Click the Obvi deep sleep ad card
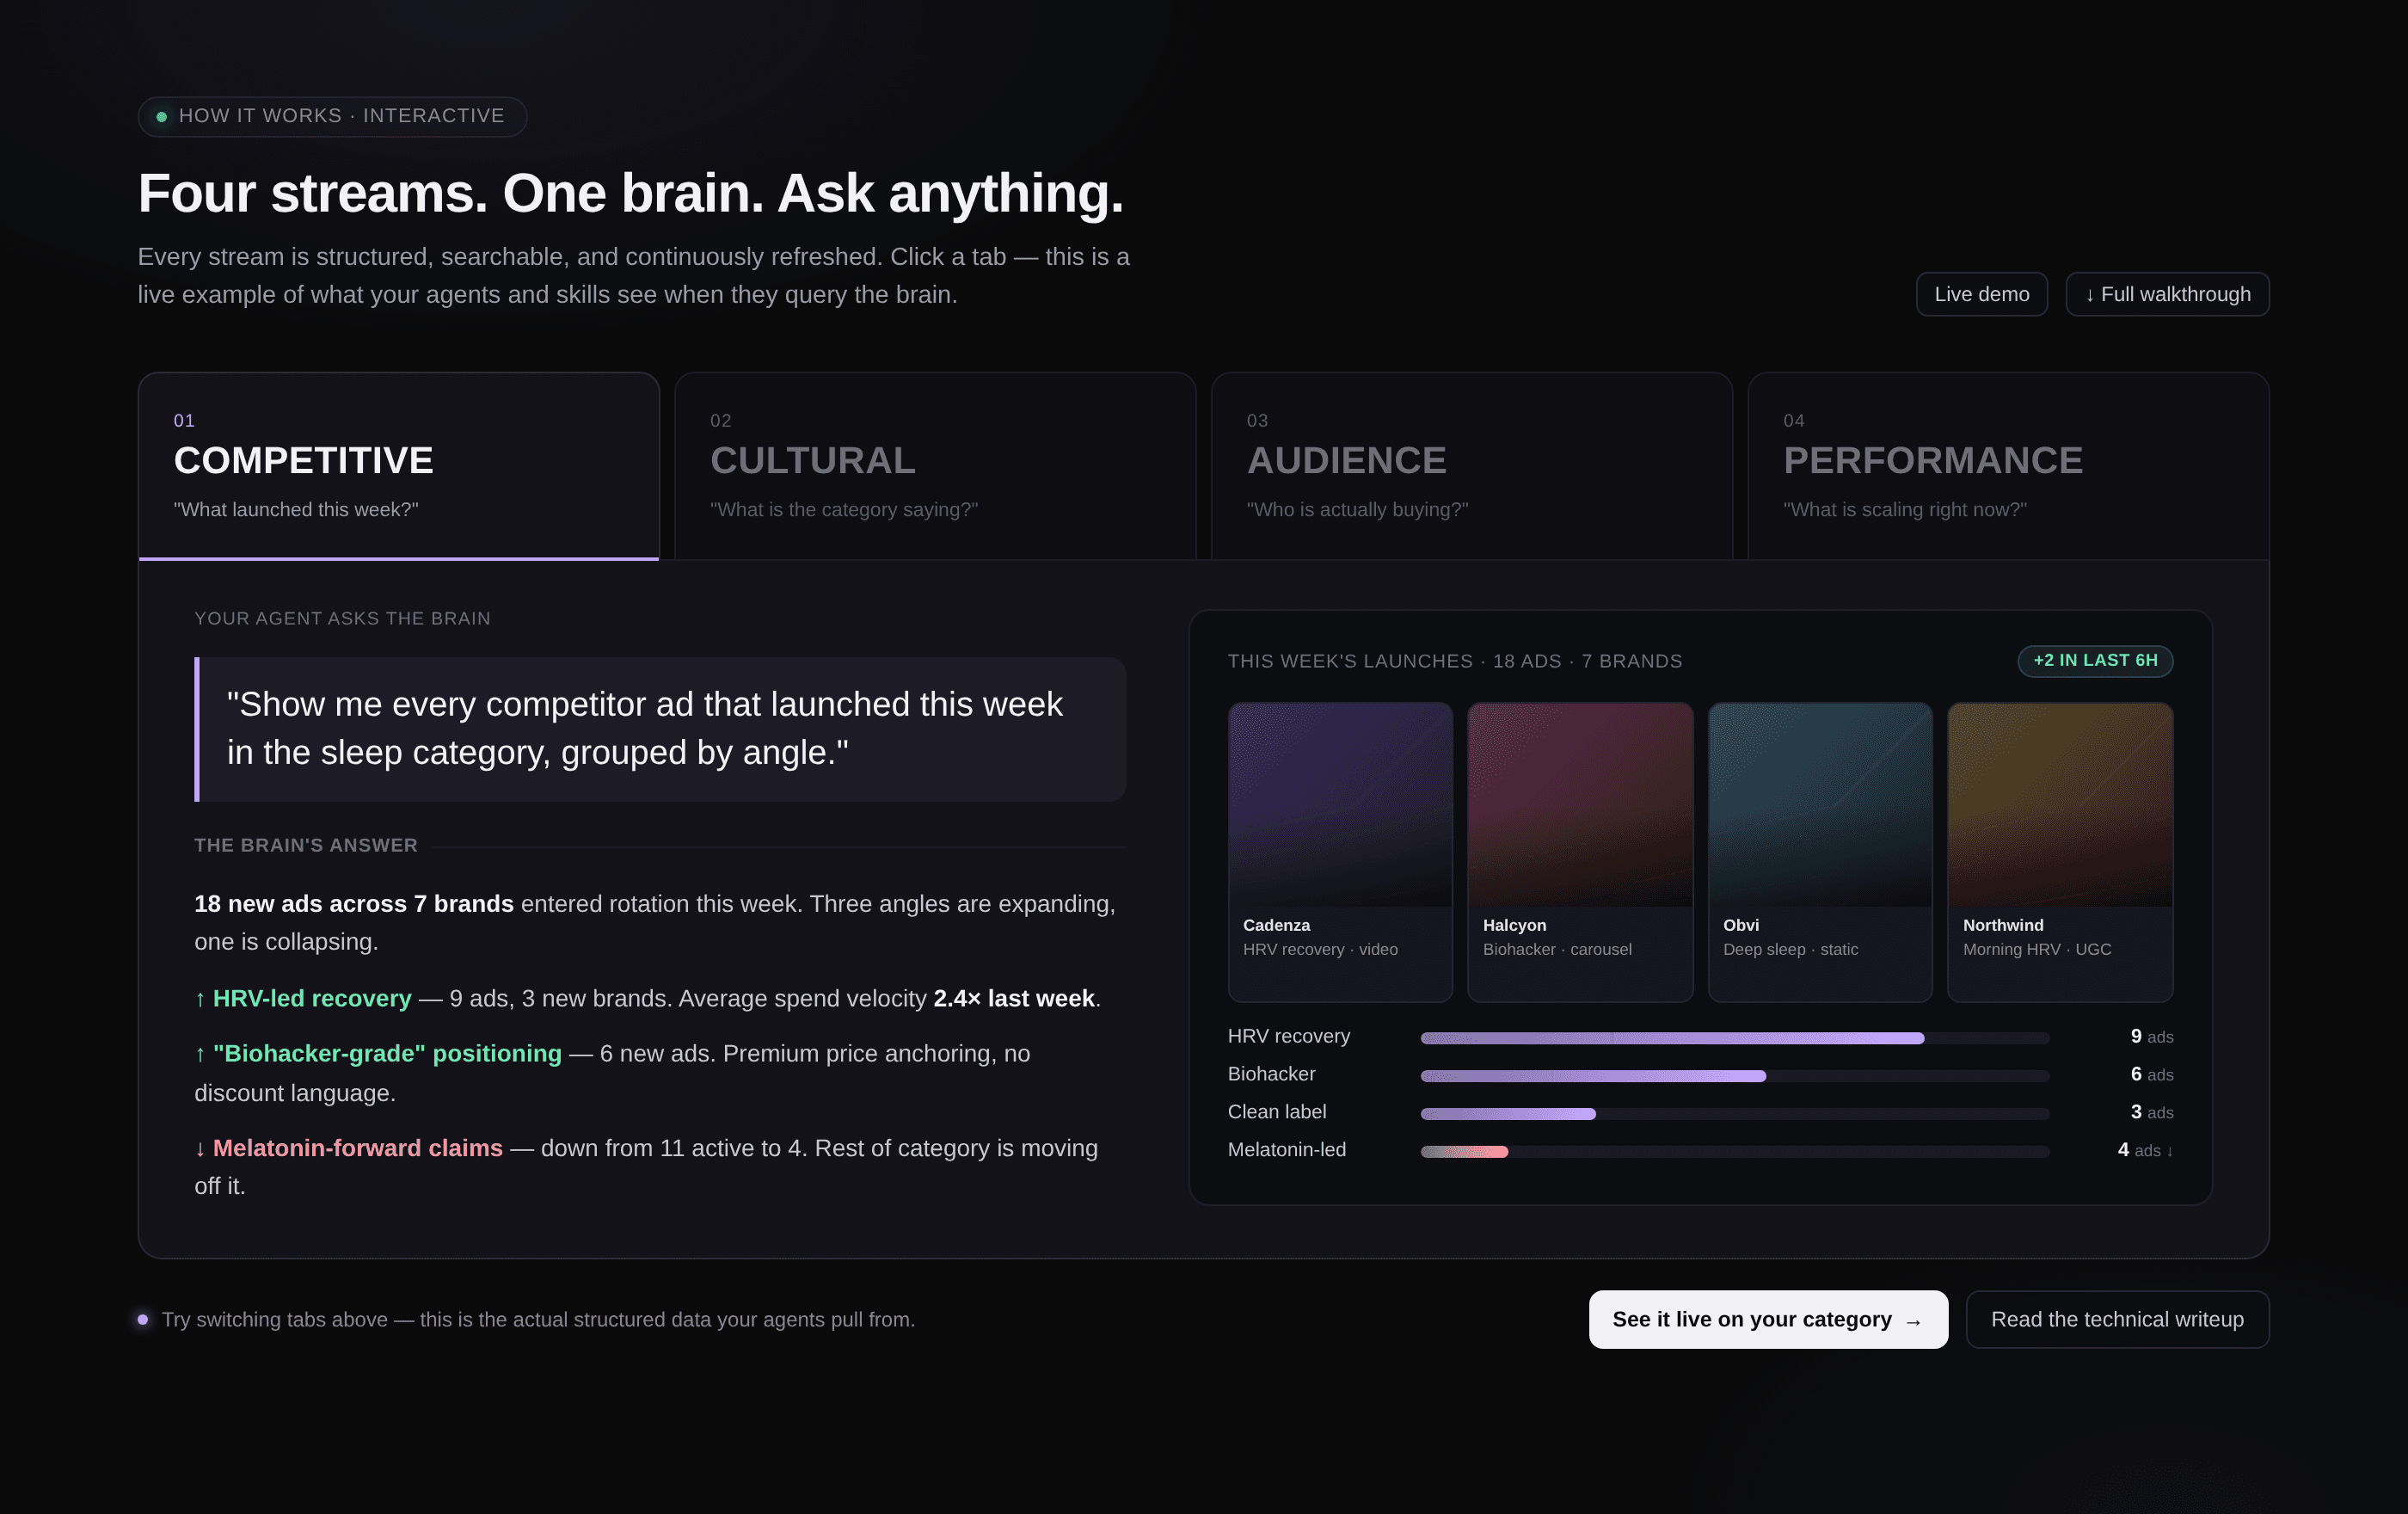 coord(1820,850)
